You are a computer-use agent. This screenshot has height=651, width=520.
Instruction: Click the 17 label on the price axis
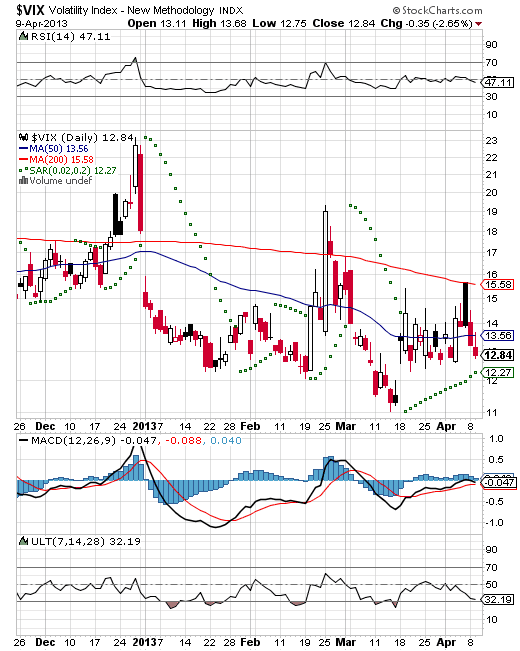point(491,252)
